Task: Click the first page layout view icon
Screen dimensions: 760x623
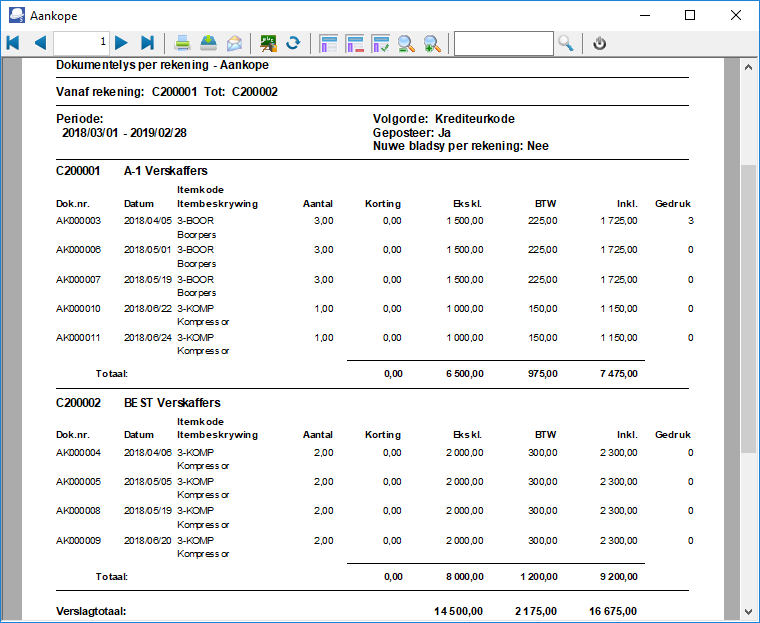Action: click(x=329, y=43)
